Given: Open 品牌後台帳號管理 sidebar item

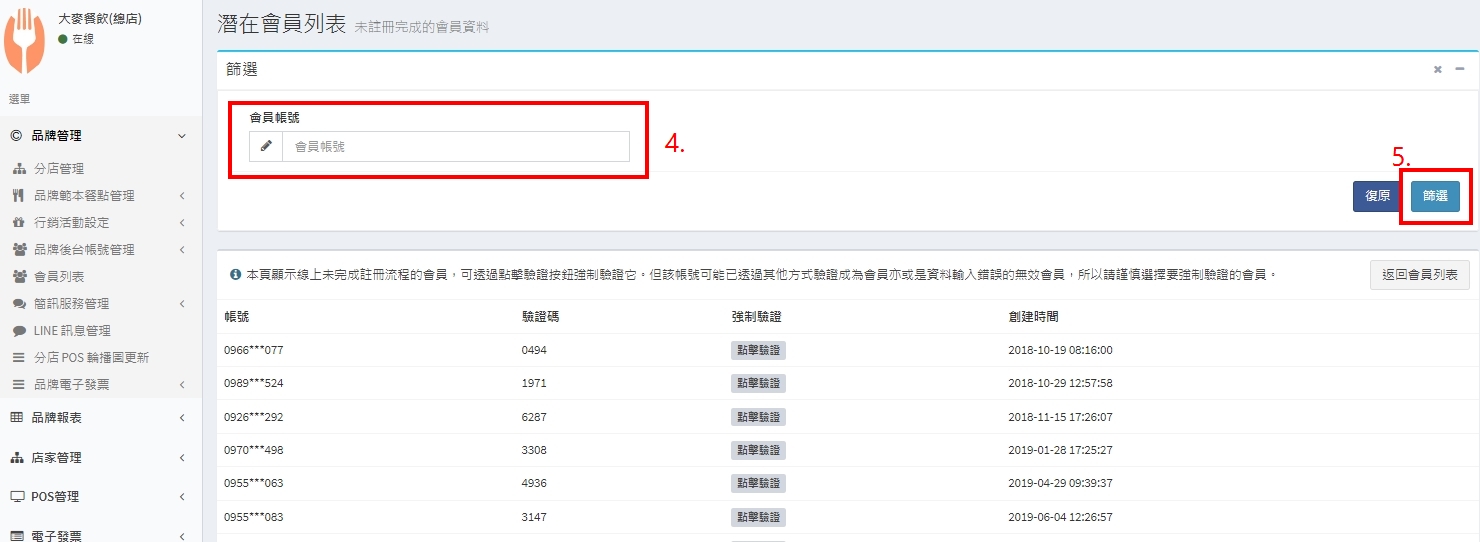Looking at the screenshot, I should pos(84,250).
